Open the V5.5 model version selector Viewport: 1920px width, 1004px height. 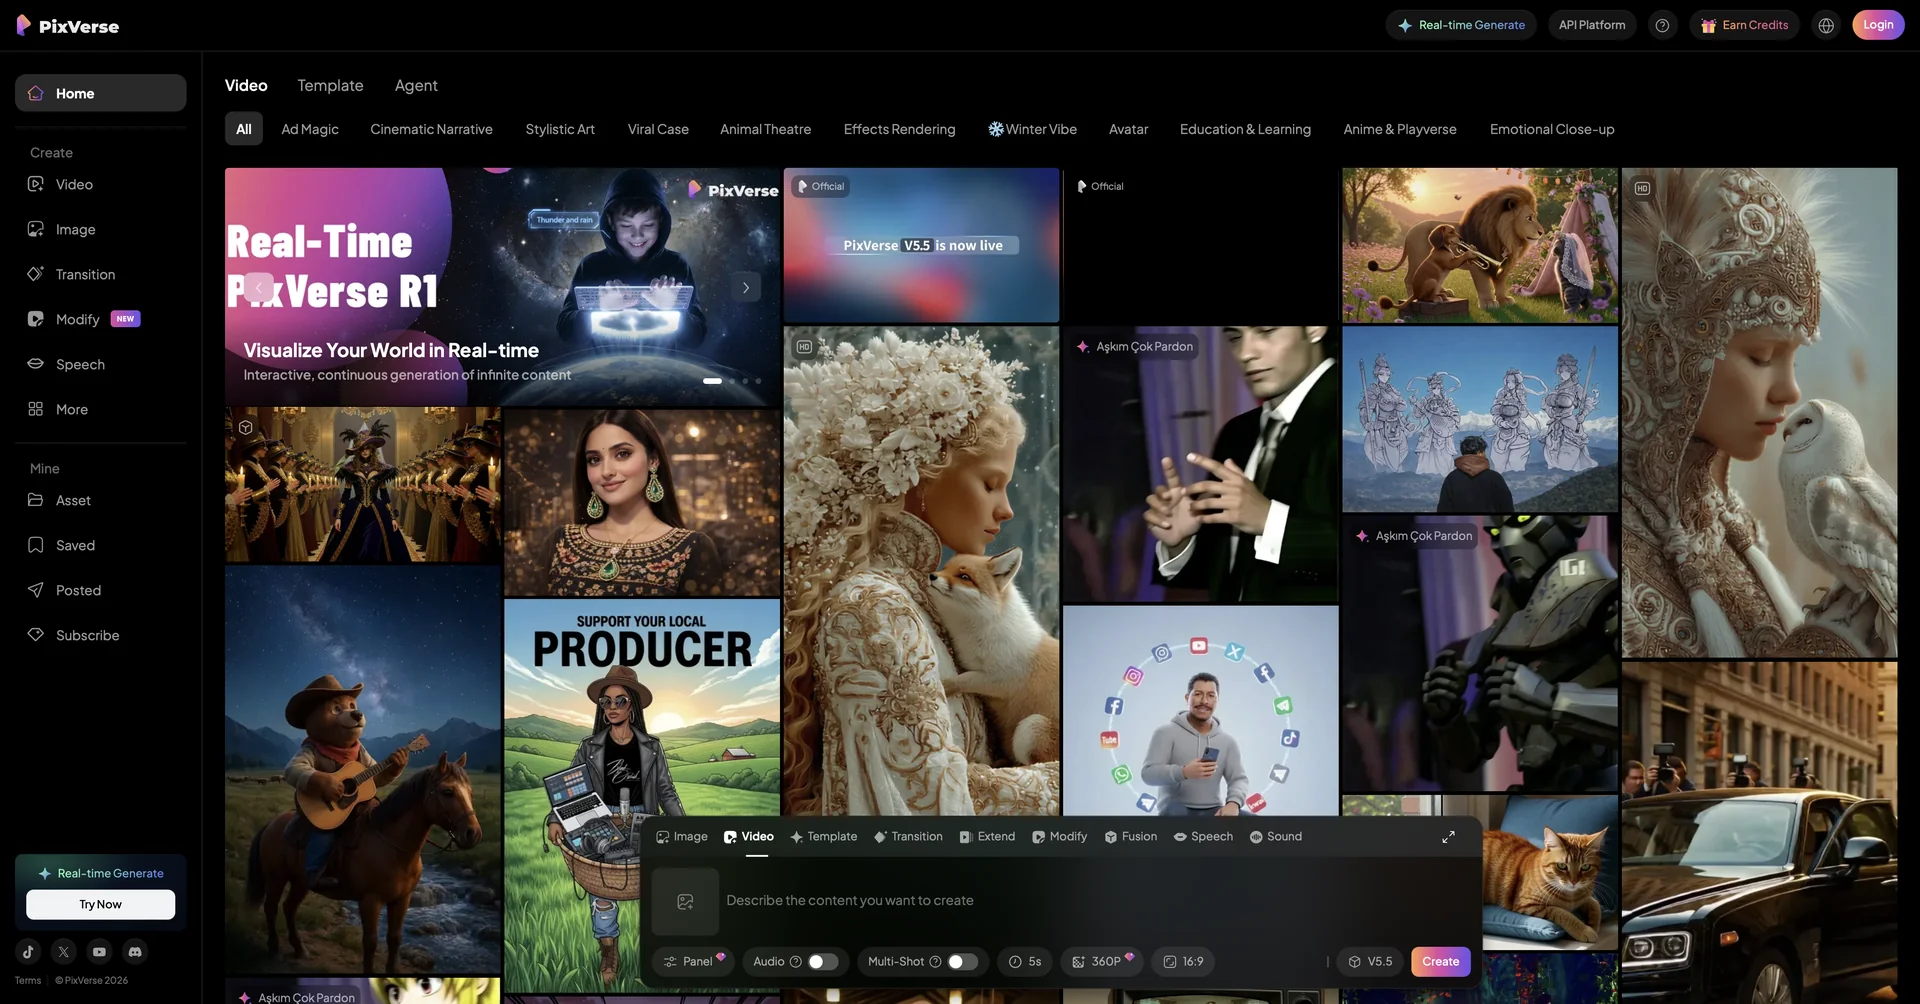coord(1370,962)
